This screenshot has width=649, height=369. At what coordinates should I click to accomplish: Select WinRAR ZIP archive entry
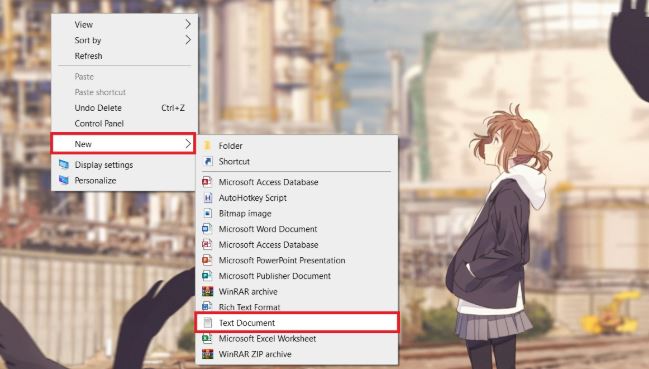pyautogui.click(x=296, y=354)
